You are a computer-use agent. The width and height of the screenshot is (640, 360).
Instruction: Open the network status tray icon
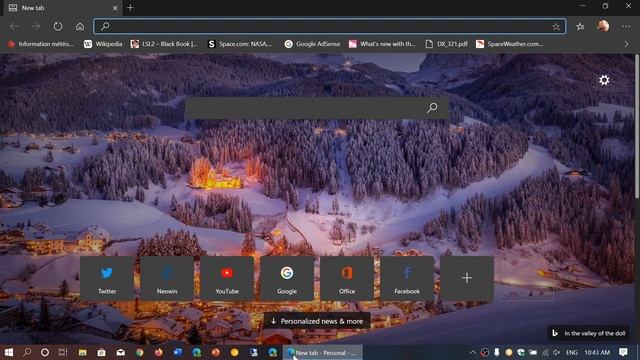[x=545, y=352]
